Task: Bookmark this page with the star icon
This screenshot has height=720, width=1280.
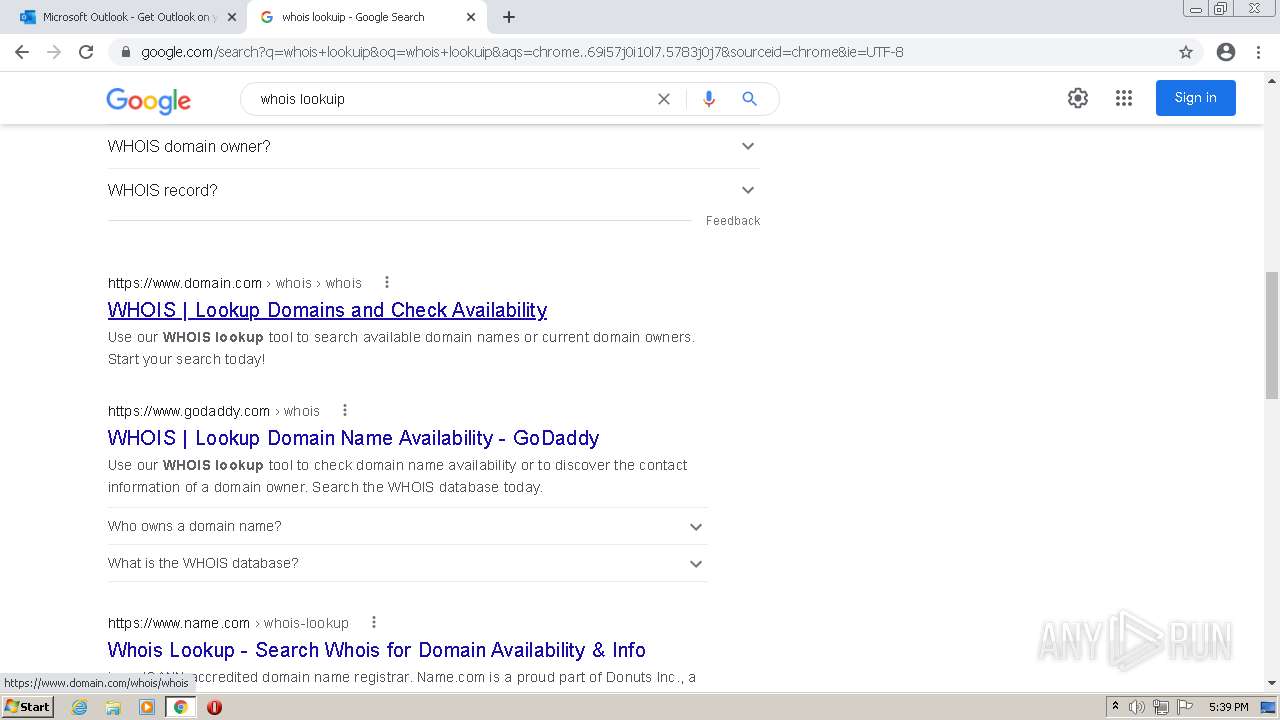Action: [x=1186, y=52]
